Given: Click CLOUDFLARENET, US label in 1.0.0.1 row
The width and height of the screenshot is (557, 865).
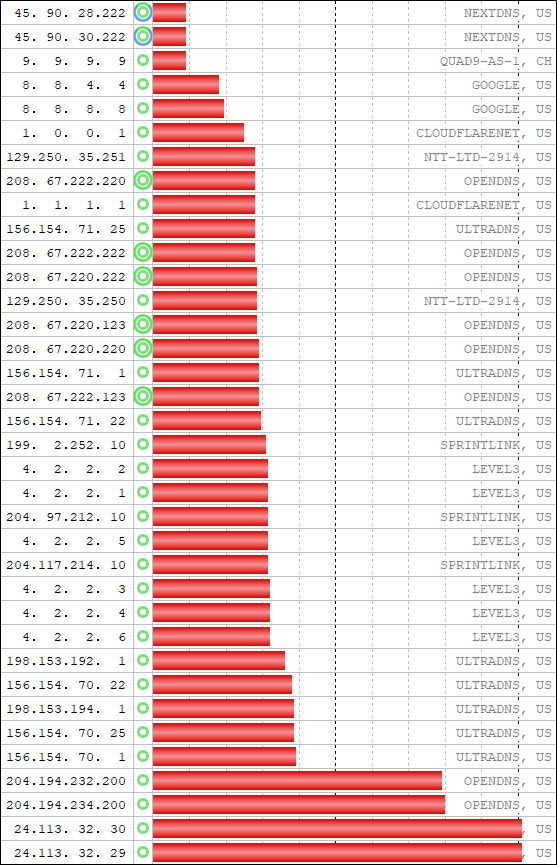Looking at the screenshot, I should (484, 133).
